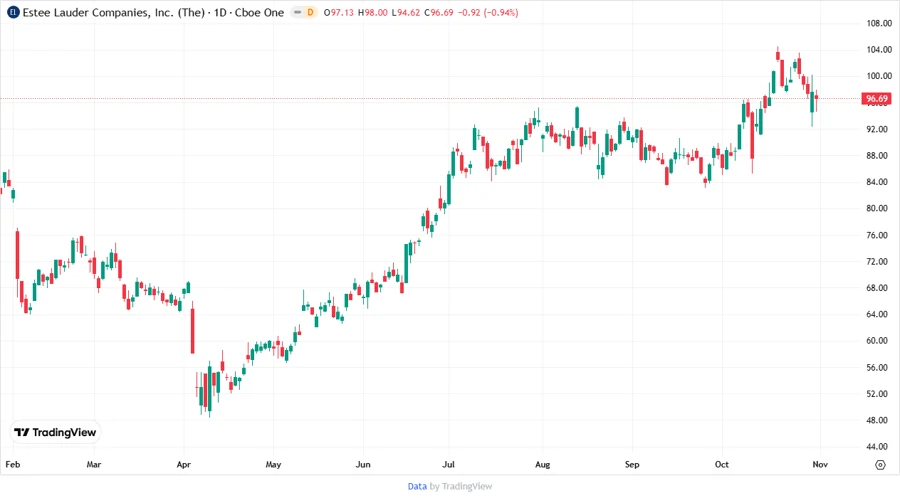The width and height of the screenshot is (900, 498).
Task: Click the Cboe One exchange label
Action: [259, 12]
